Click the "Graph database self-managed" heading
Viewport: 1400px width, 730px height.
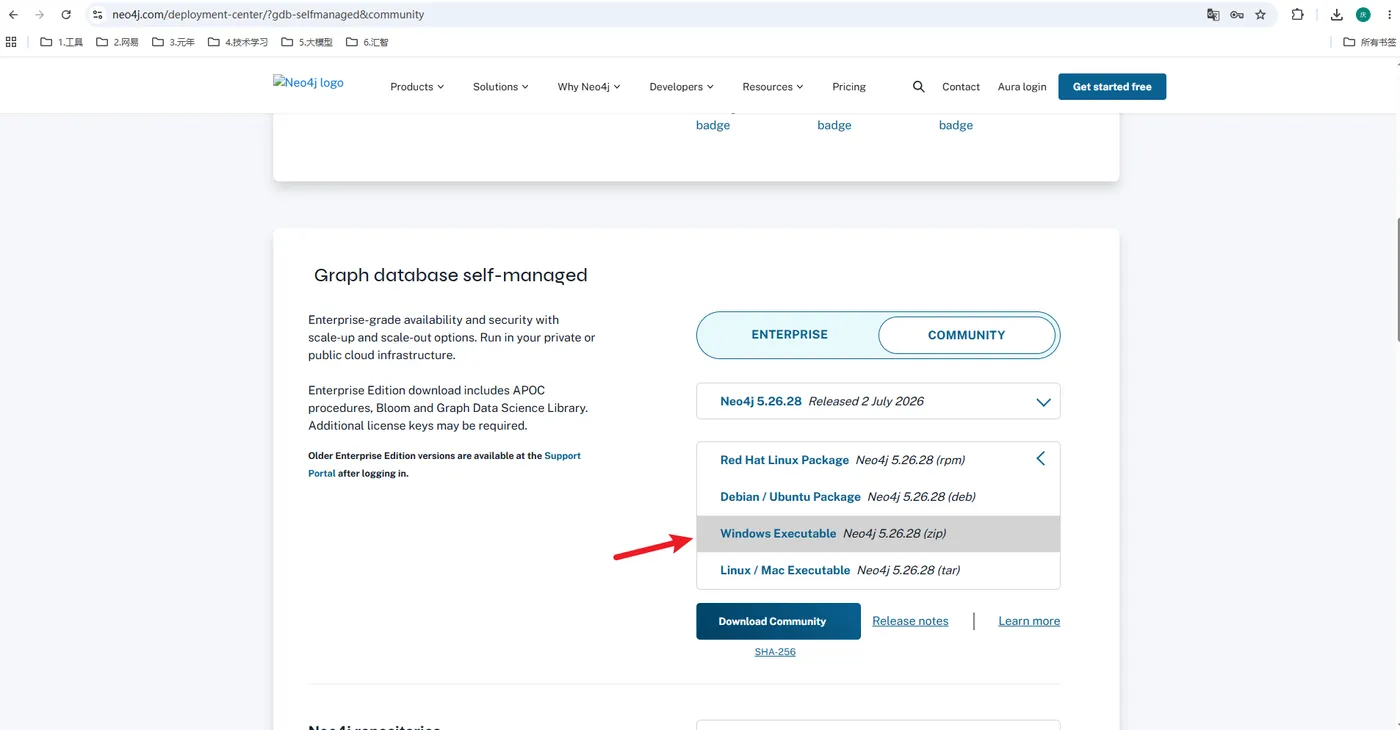451,275
